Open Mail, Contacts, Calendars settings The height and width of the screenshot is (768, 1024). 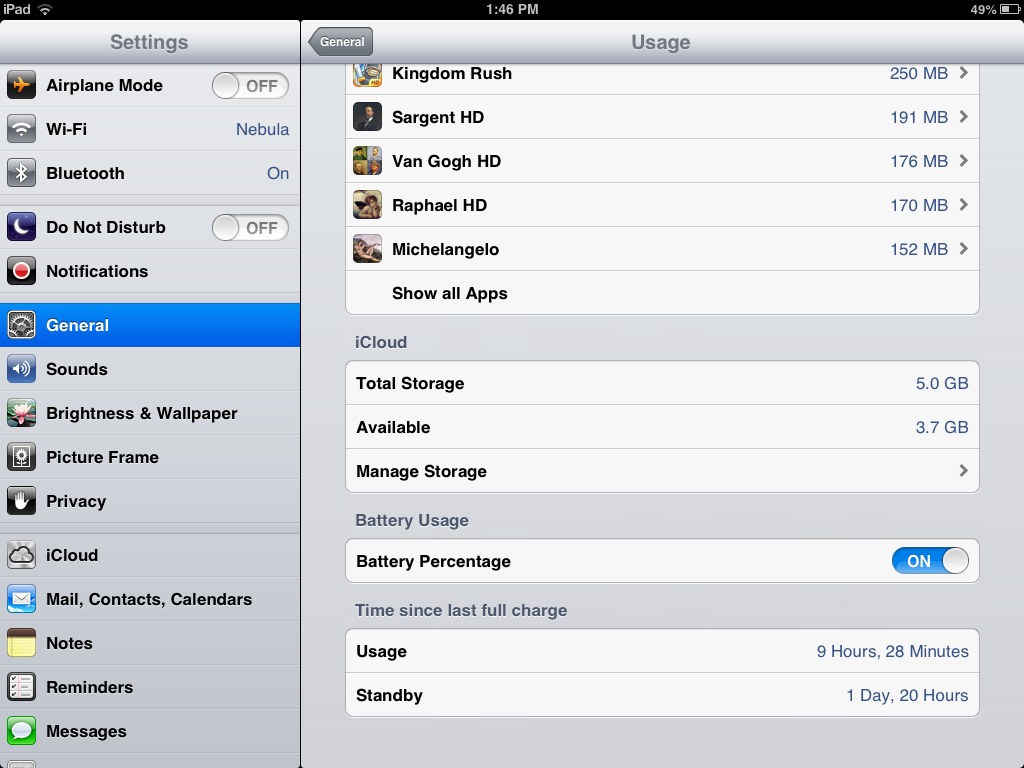coord(150,599)
